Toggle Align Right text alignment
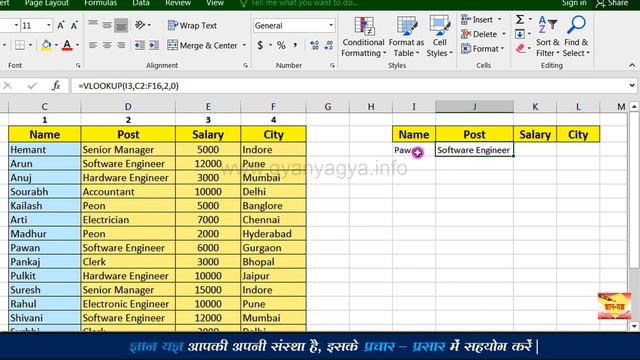The image size is (640, 360). click(x=121, y=45)
